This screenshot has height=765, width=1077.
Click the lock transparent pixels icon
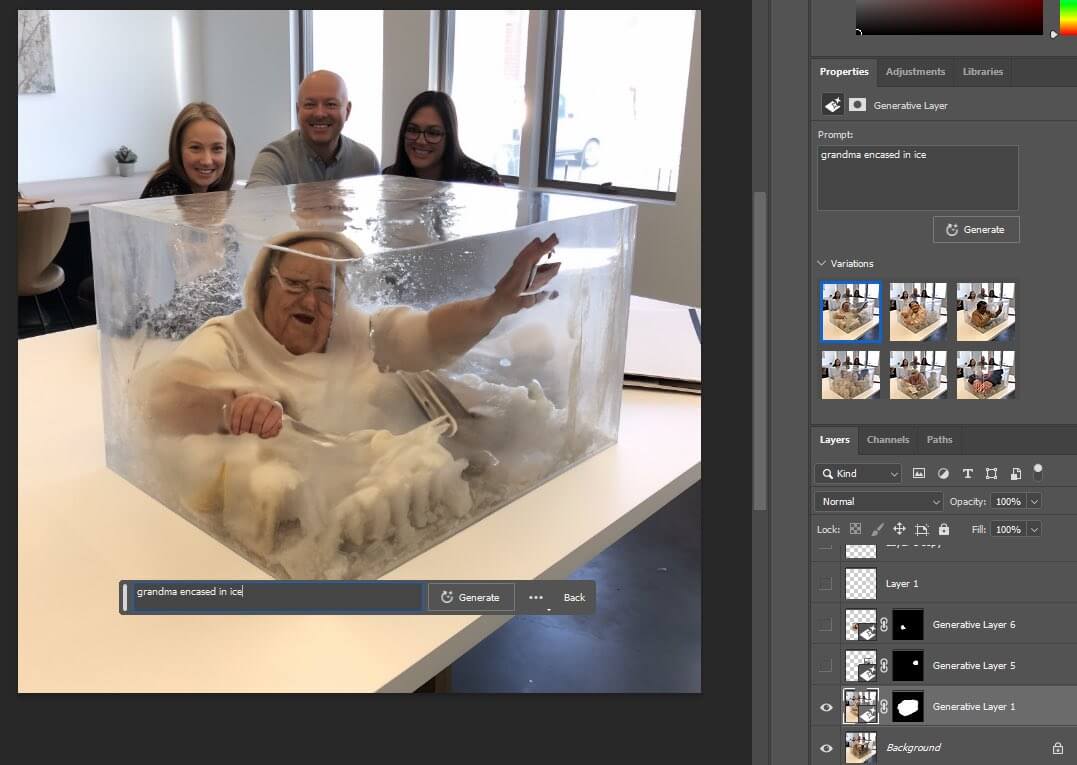(855, 529)
